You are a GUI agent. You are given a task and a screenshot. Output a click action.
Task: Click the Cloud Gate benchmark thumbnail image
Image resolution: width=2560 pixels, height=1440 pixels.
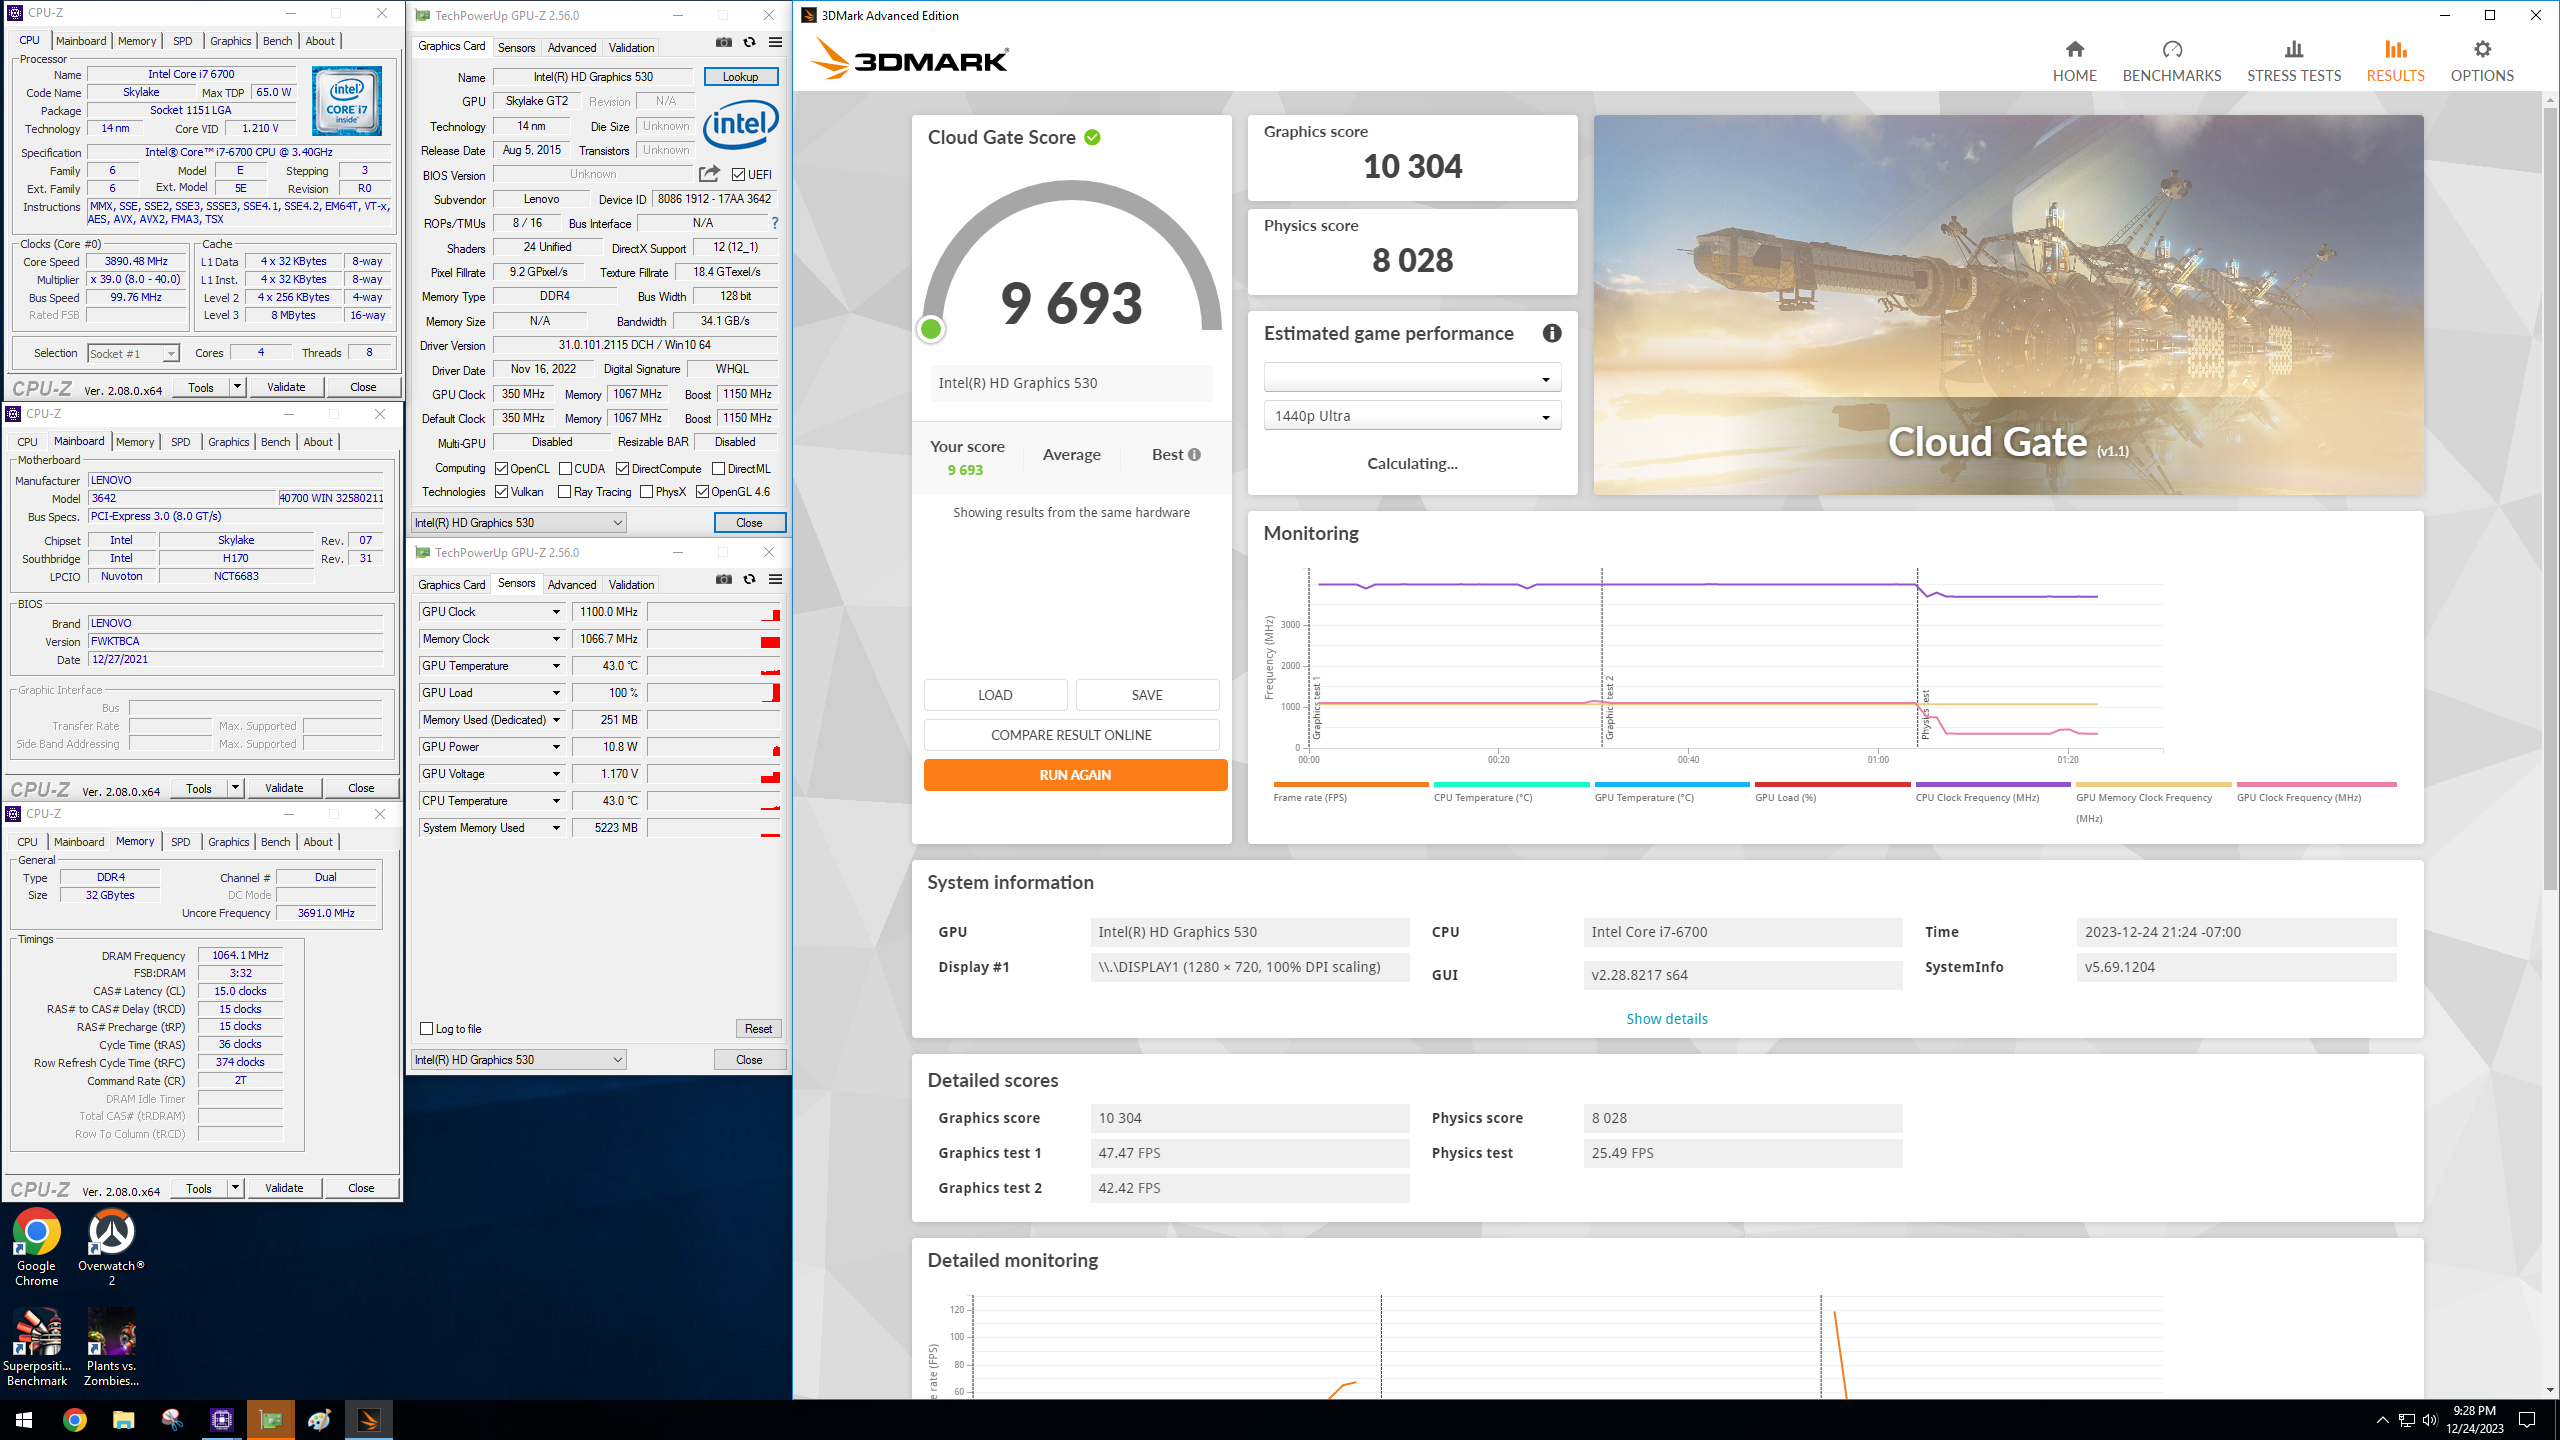click(x=2008, y=304)
